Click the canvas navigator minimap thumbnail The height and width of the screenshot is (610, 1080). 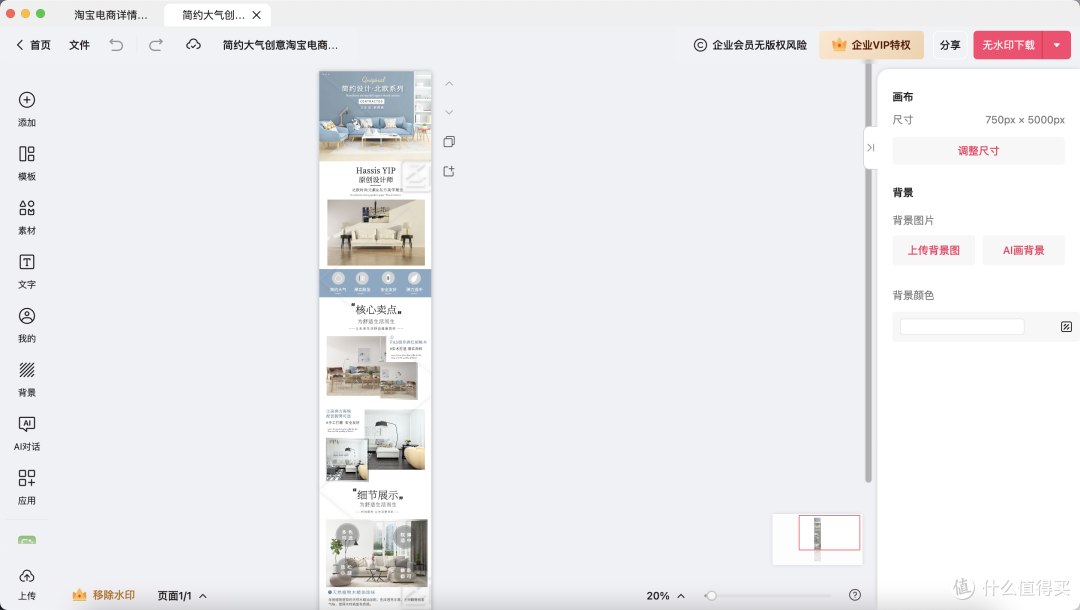(x=817, y=539)
